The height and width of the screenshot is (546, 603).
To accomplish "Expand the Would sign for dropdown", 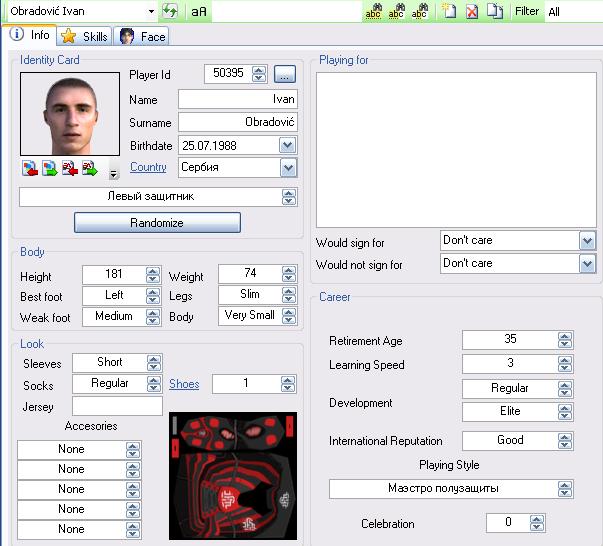I will tap(587, 241).
